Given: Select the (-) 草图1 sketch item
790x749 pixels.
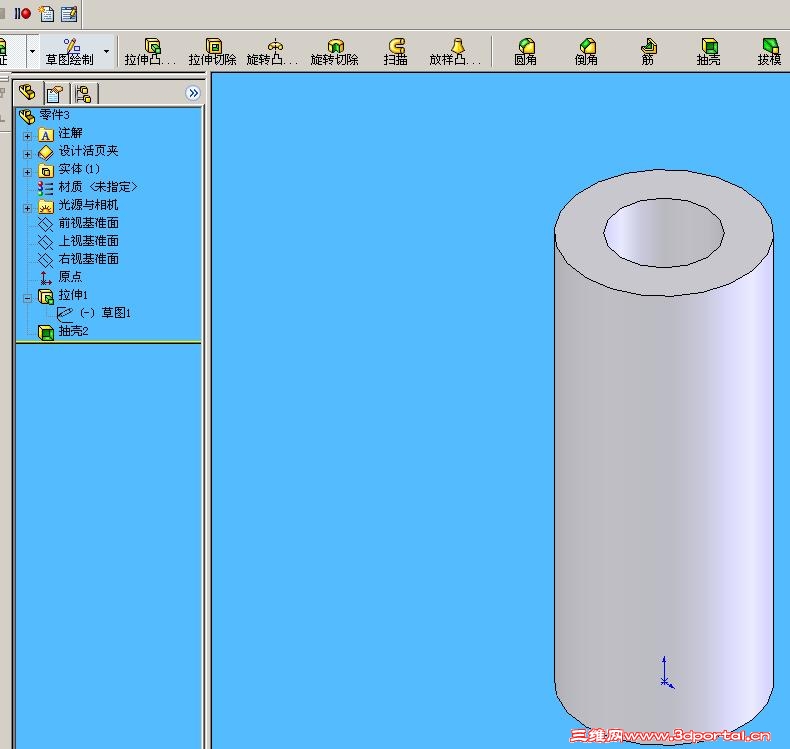Looking at the screenshot, I should point(106,313).
